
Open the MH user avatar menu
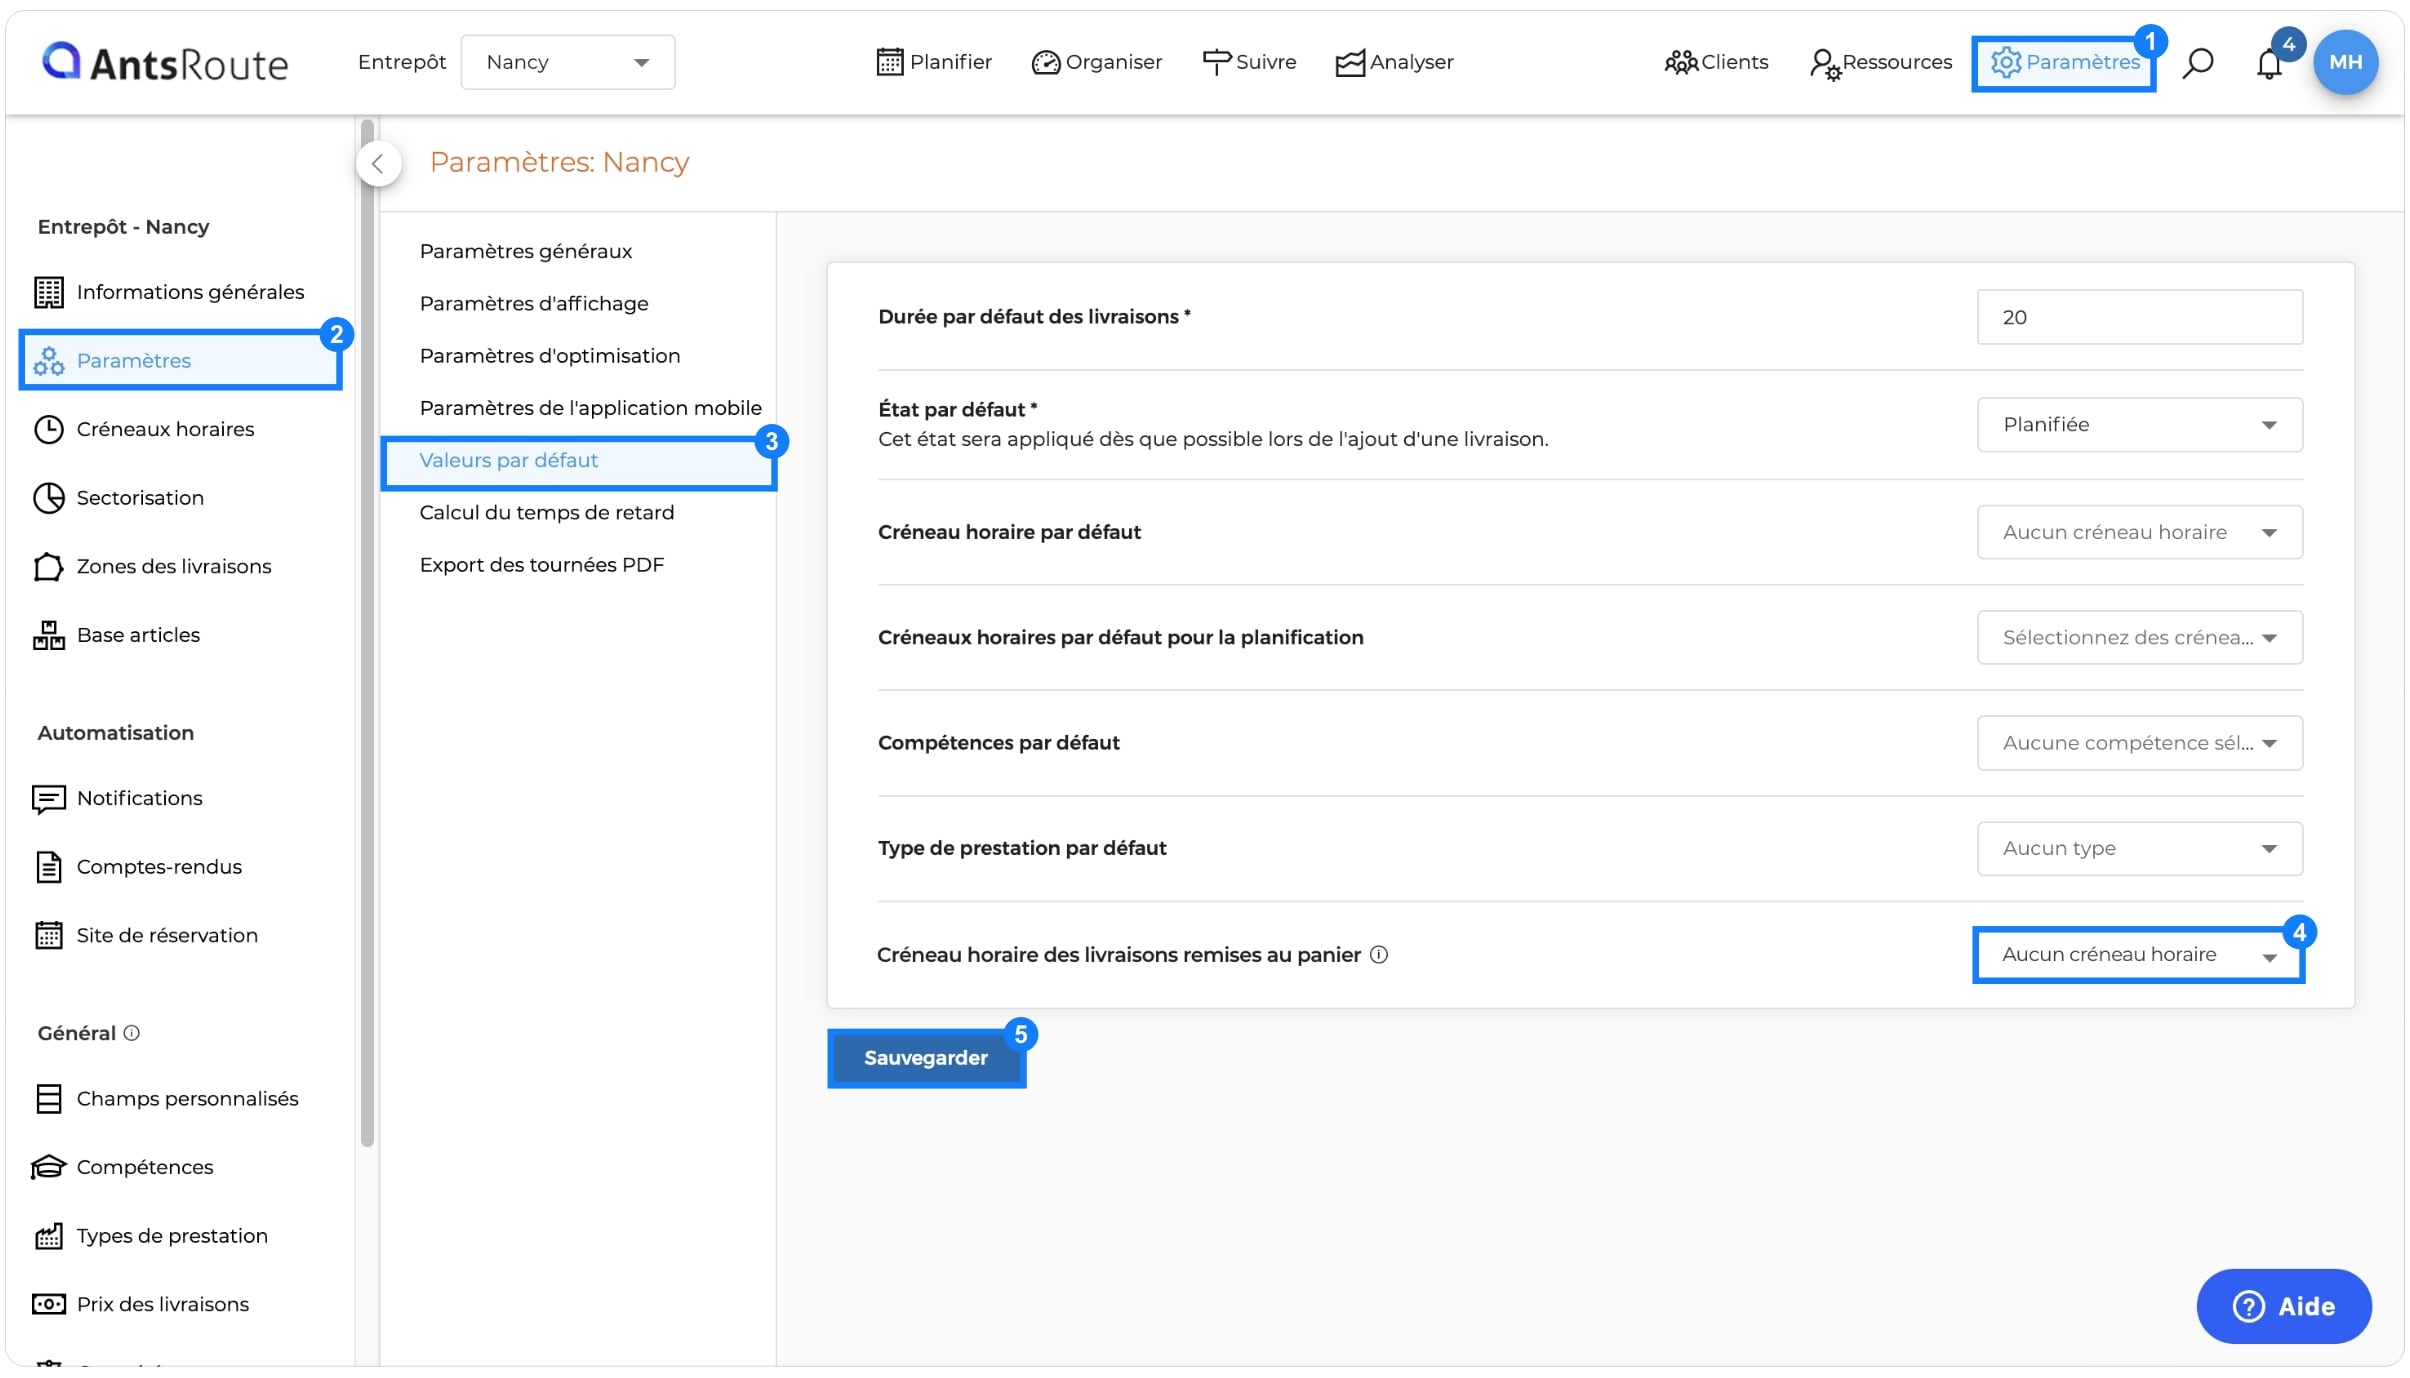click(2345, 62)
